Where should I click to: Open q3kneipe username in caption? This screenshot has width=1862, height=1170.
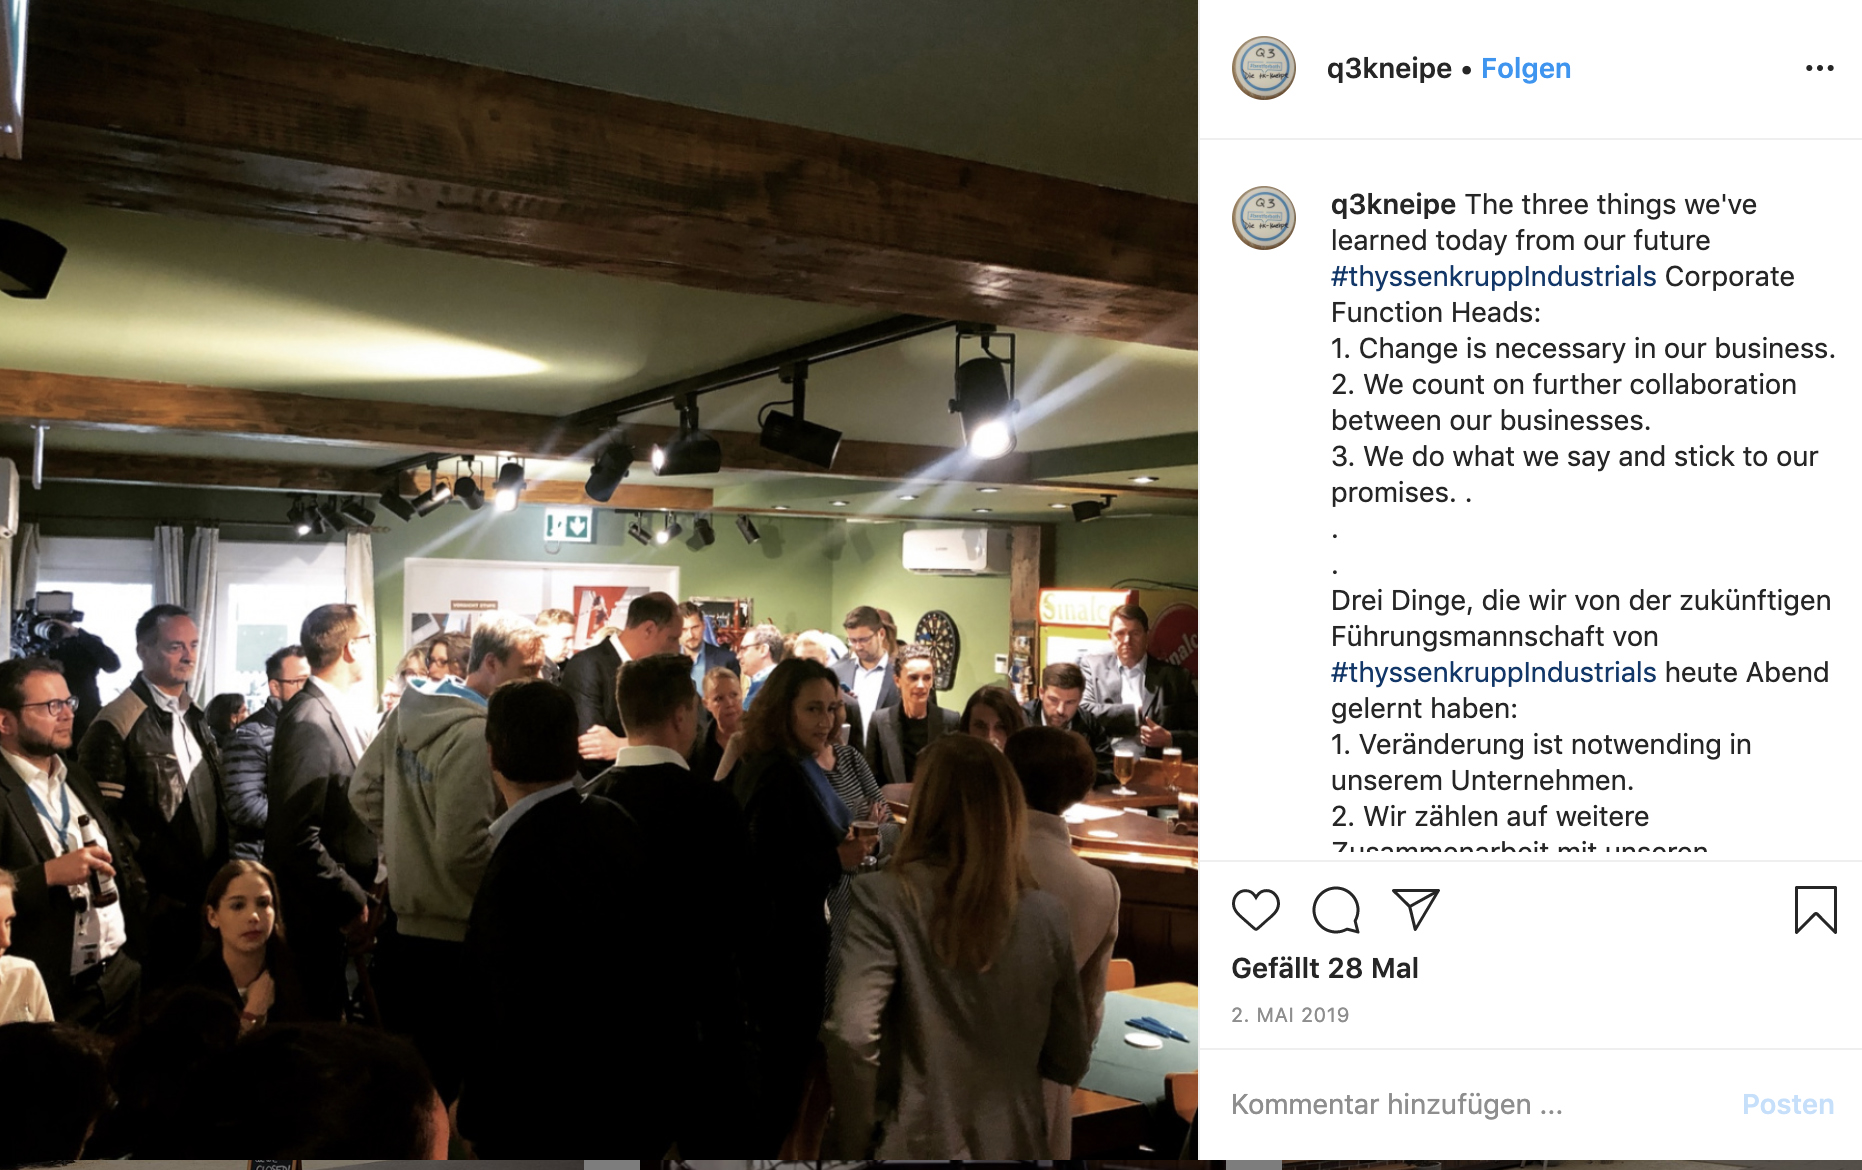tap(1393, 204)
